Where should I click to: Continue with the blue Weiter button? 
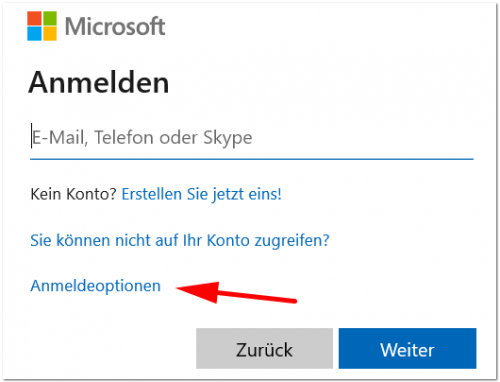tap(407, 348)
